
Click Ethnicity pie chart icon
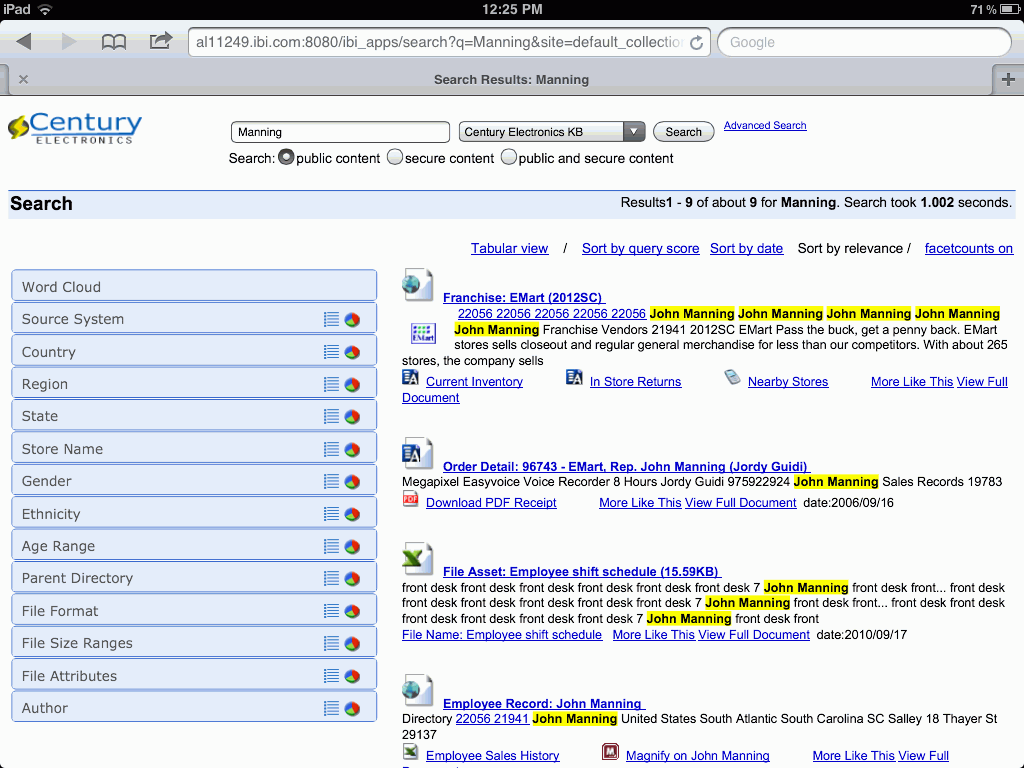(353, 514)
